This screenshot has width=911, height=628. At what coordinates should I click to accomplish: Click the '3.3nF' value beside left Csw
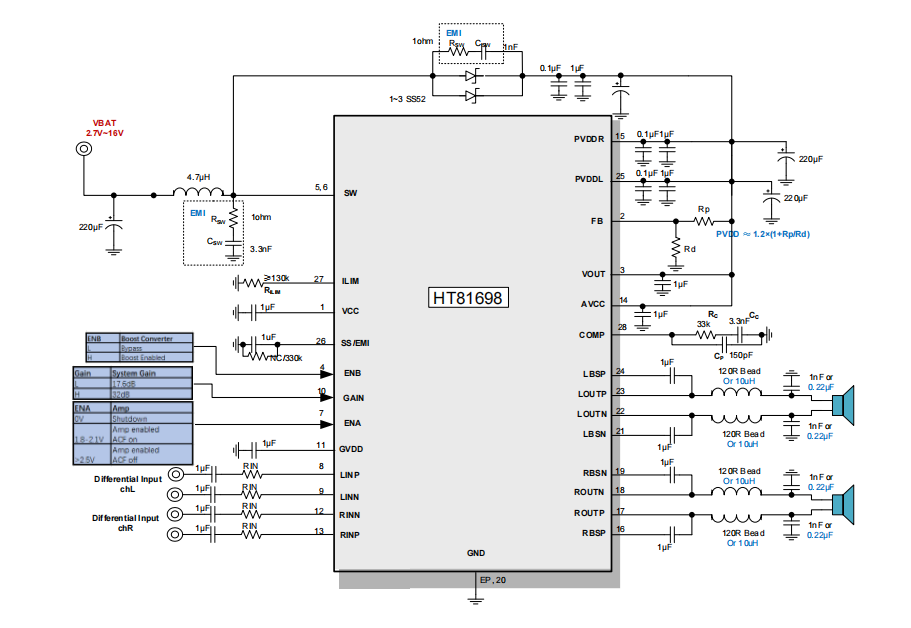[261, 249]
